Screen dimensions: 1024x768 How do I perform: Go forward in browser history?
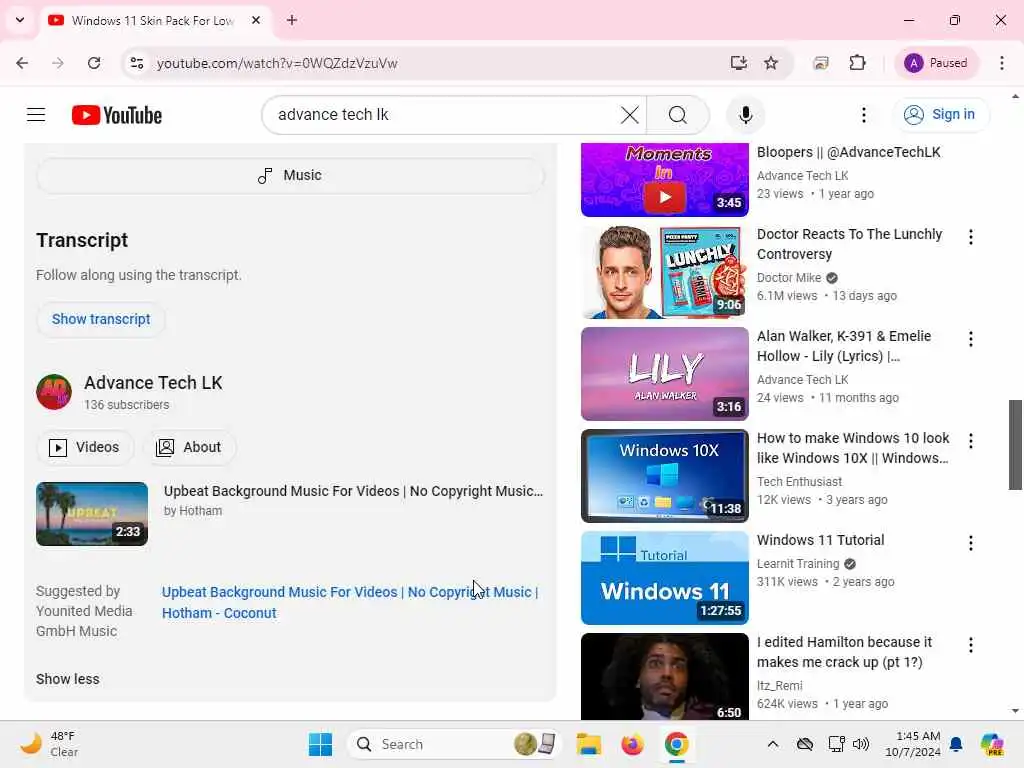pos(57,63)
